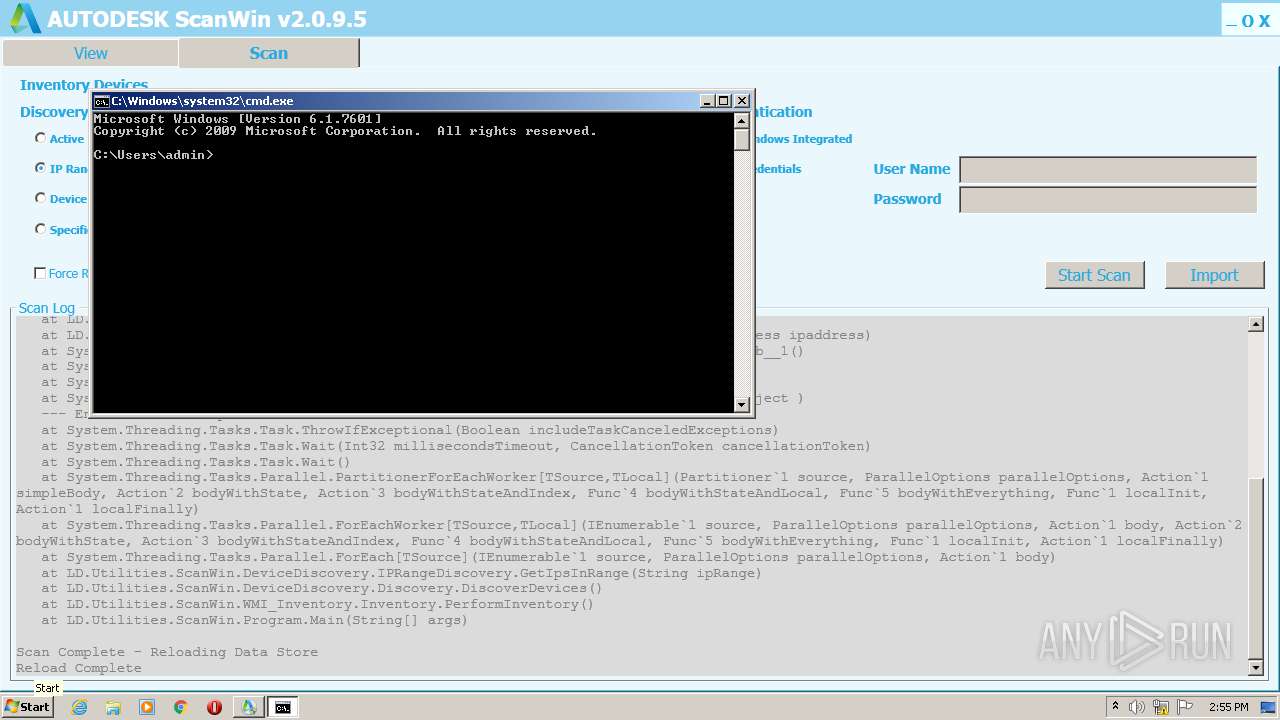Click 'Scan Complete - Reloading Data Store' log line
This screenshot has height=720, width=1280.
coord(167,652)
